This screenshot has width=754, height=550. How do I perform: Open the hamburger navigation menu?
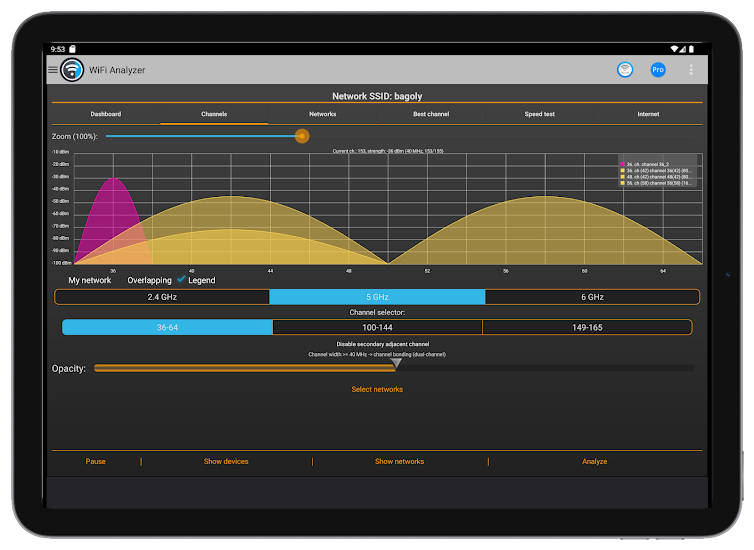coord(53,69)
